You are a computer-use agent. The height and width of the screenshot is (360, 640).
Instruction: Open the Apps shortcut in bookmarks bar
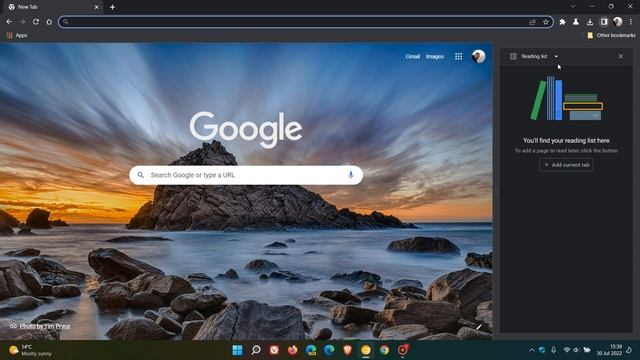[17, 36]
